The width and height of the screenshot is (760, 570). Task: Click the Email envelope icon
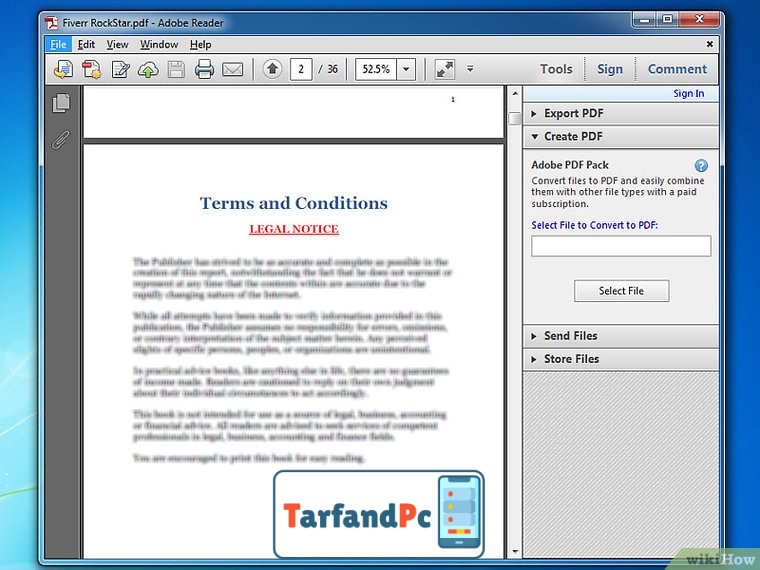pos(232,69)
